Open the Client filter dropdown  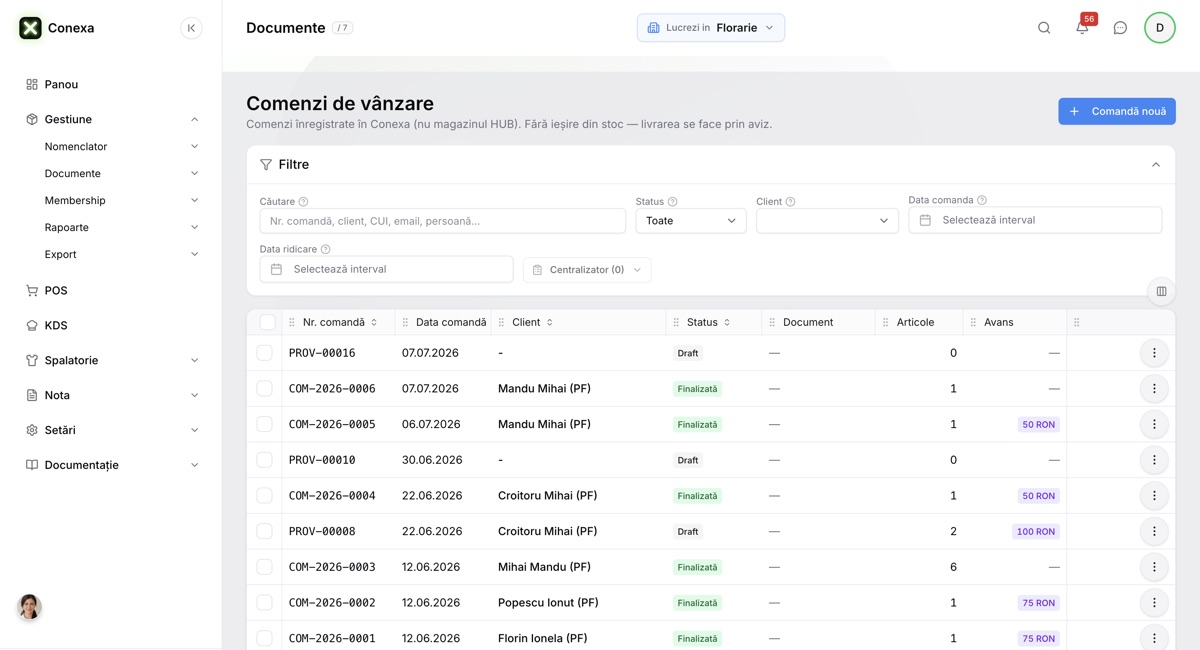click(x=827, y=221)
